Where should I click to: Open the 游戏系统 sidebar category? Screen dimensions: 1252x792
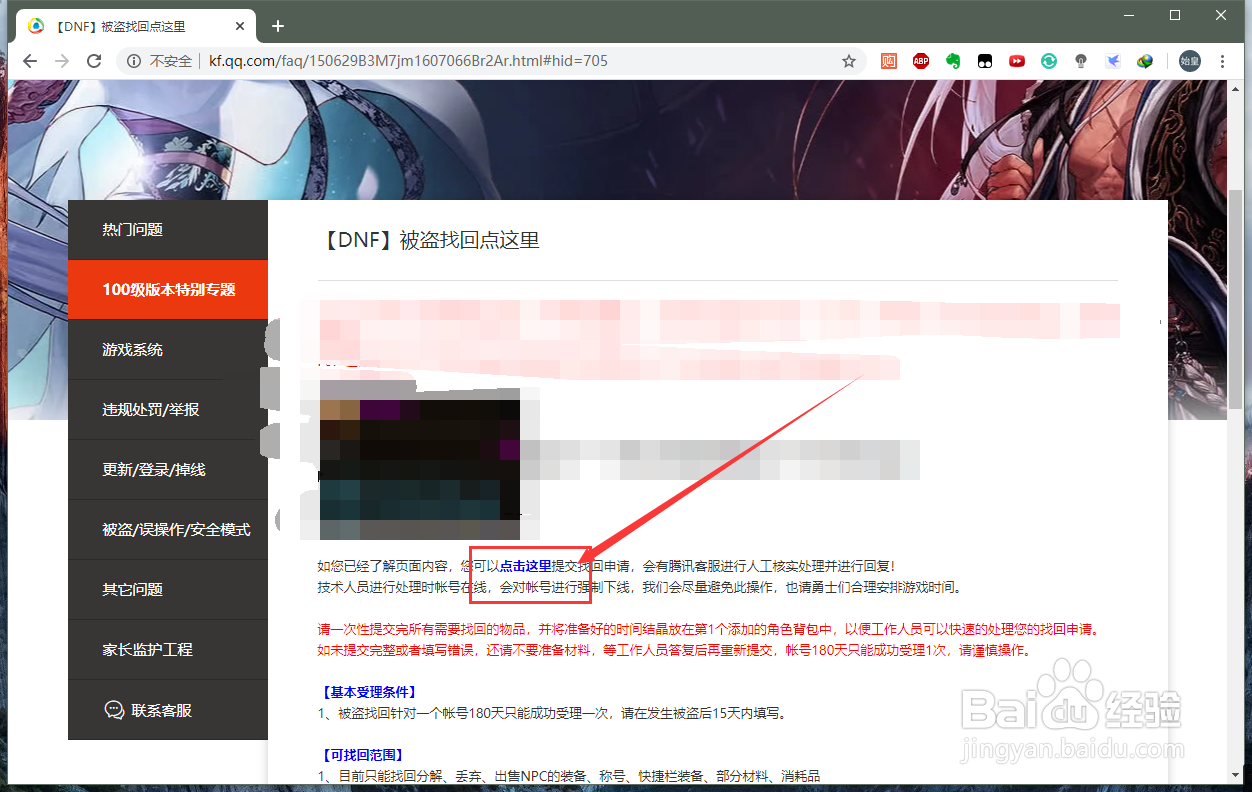point(168,350)
